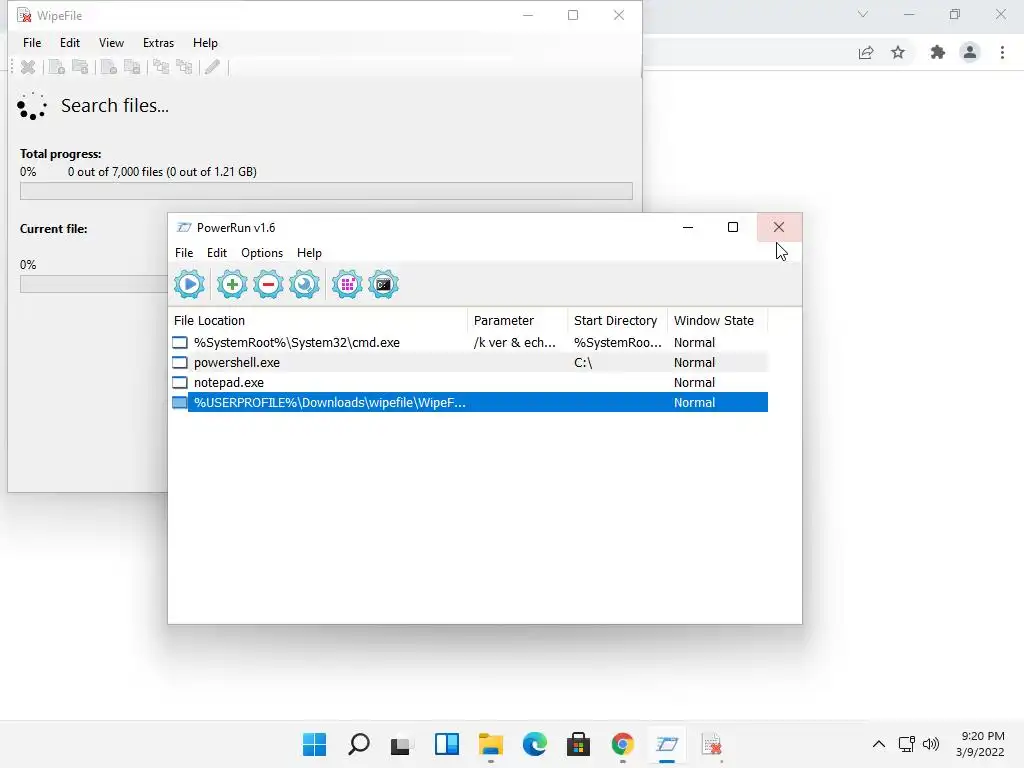The height and width of the screenshot is (768, 1024).
Task: Click the network icon in the system tray
Action: point(906,744)
